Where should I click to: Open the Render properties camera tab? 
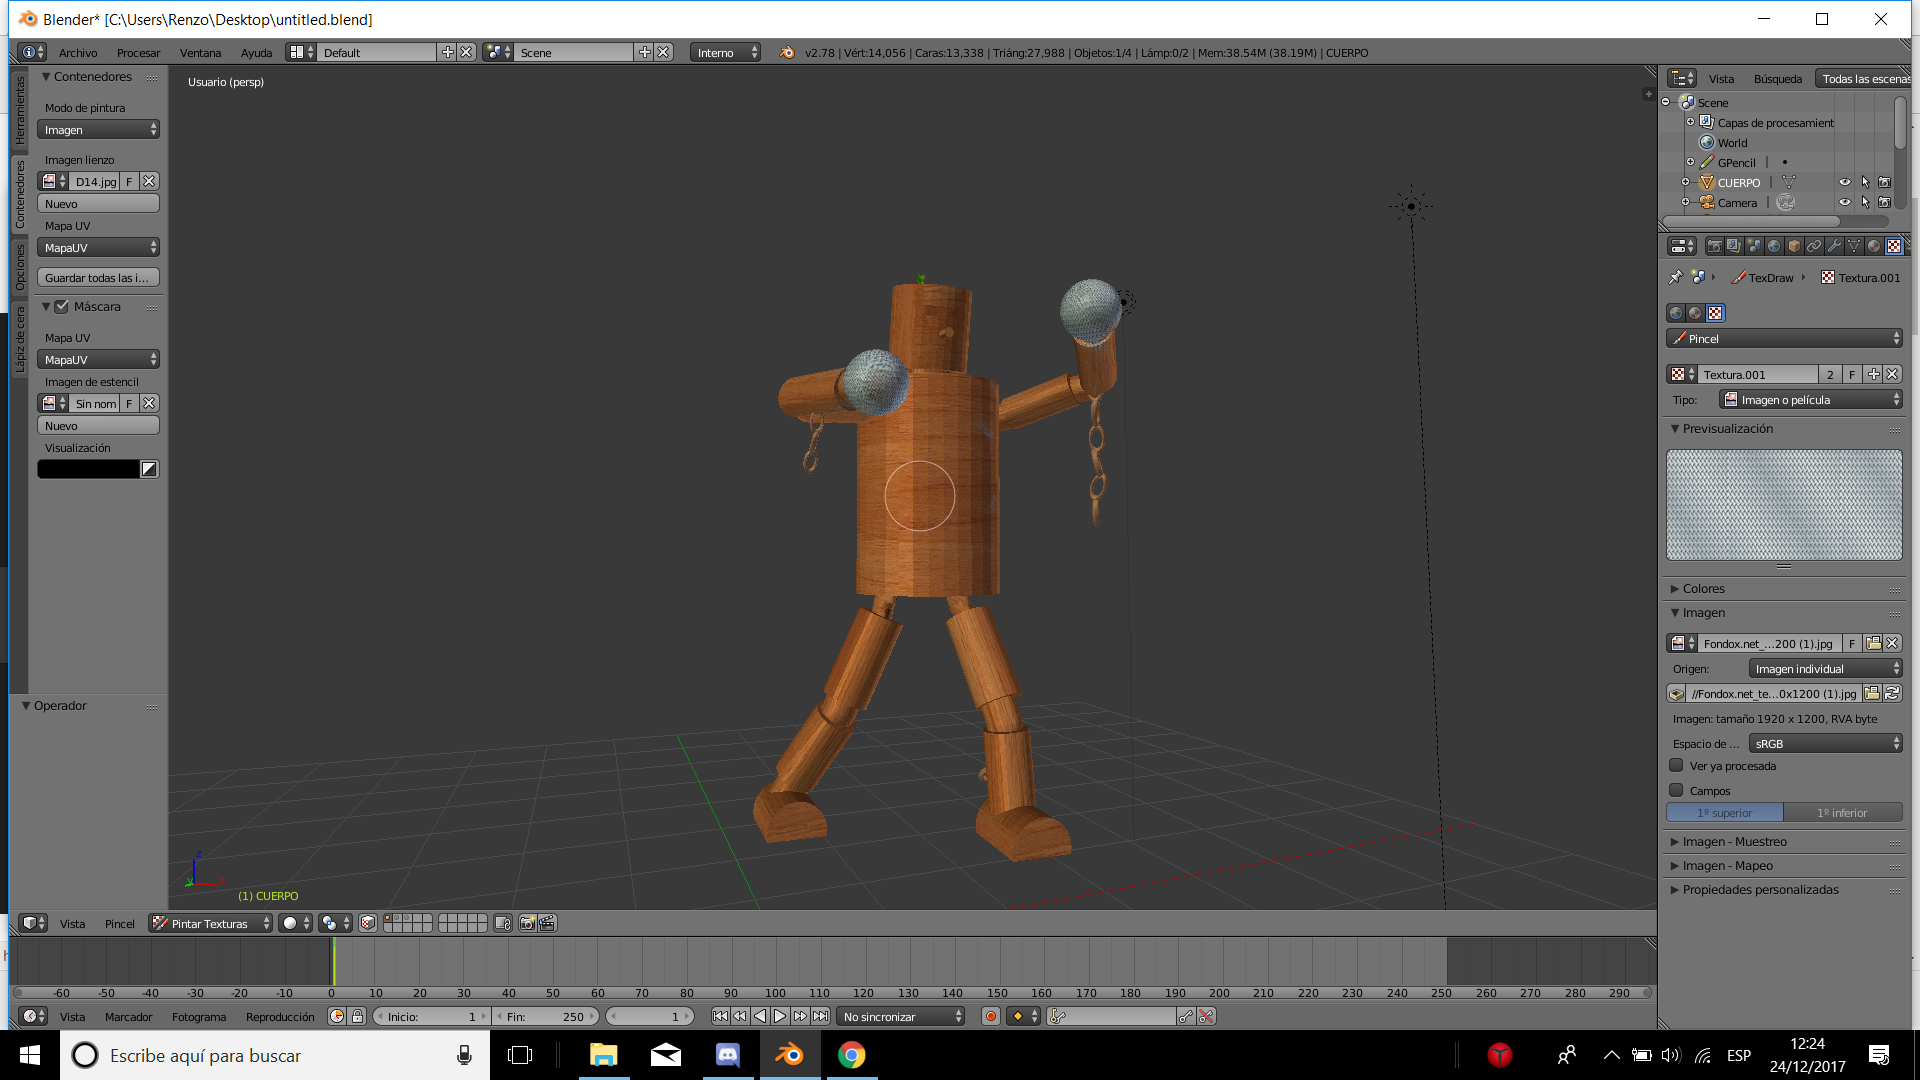1715,246
